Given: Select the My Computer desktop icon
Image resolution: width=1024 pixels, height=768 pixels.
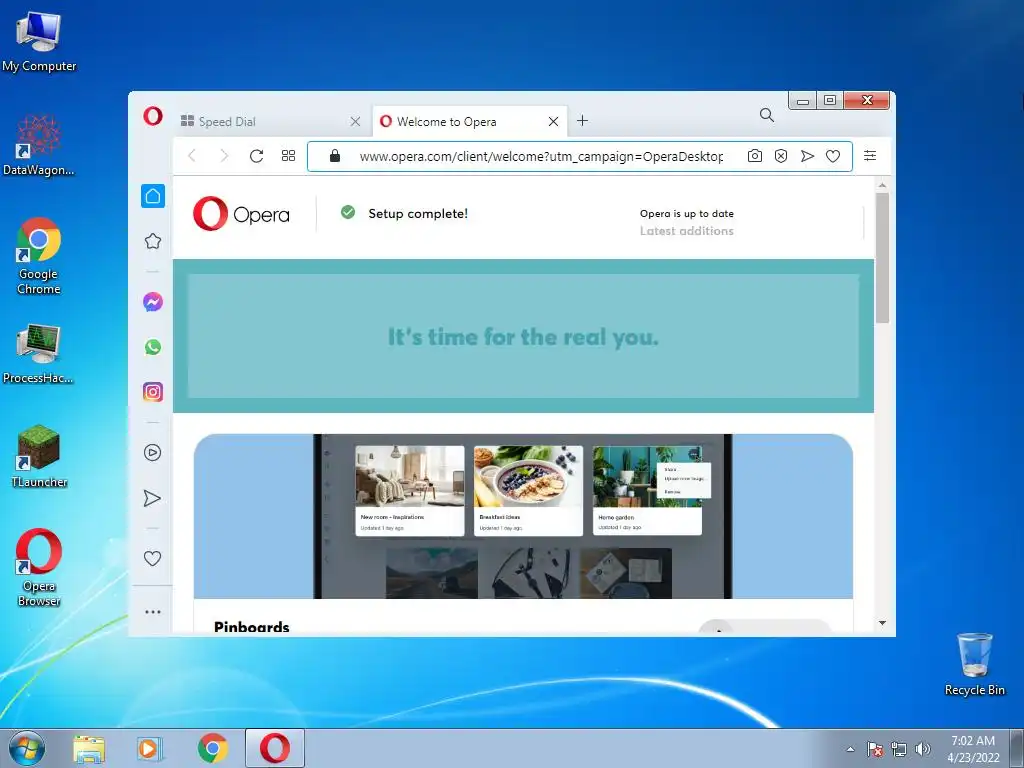Looking at the screenshot, I should point(39,42).
